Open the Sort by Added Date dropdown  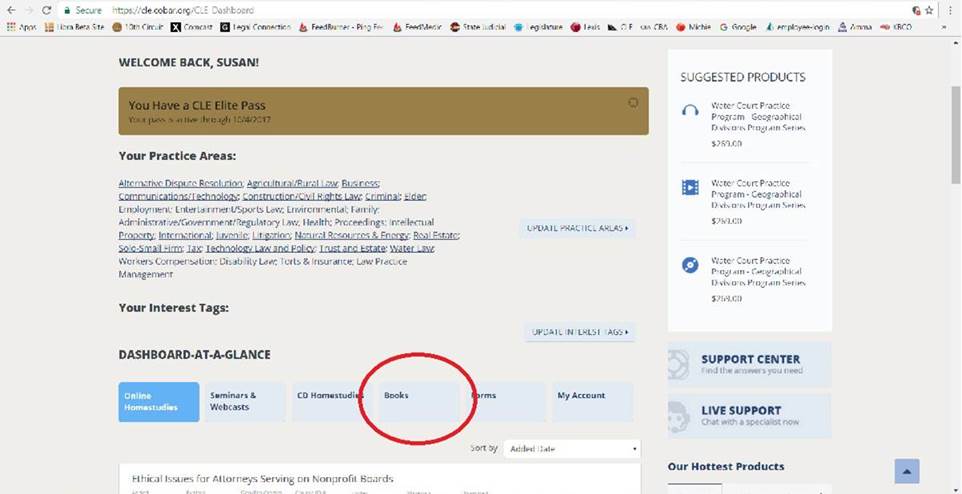click(x=572, y=449)
